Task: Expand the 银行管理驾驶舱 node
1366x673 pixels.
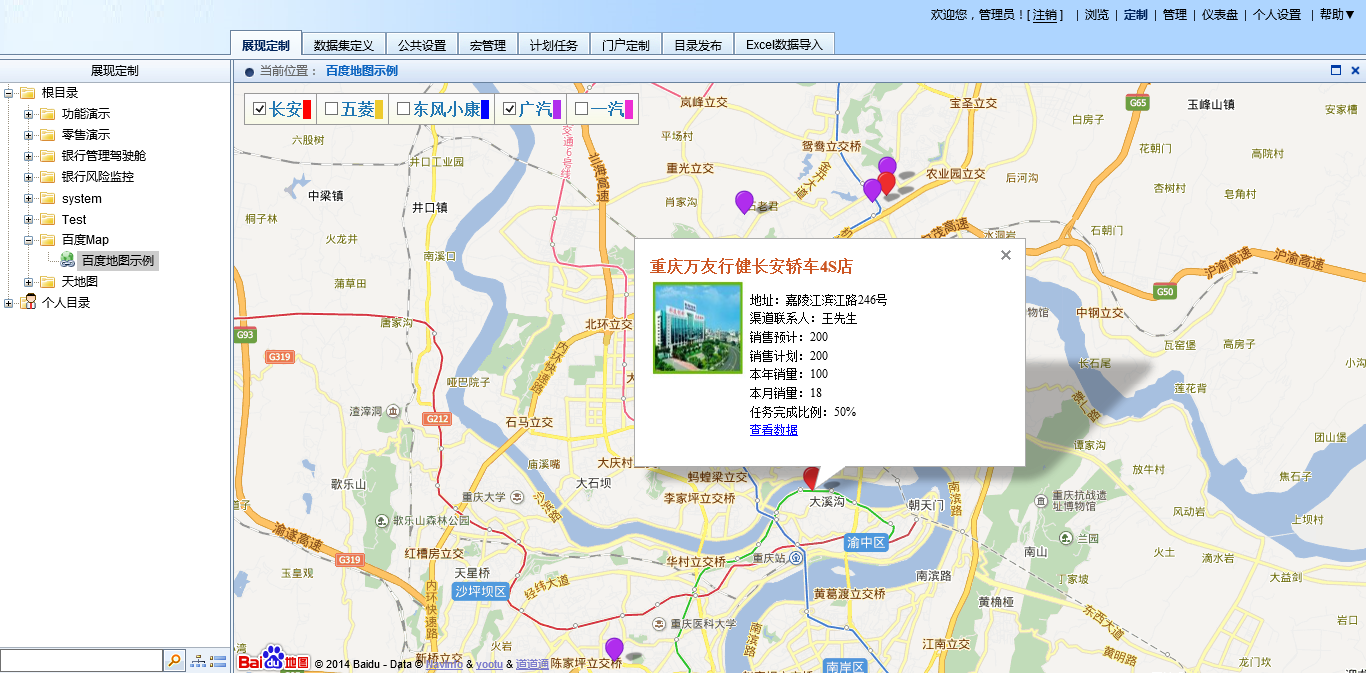Action: click(x=28, y=156)
